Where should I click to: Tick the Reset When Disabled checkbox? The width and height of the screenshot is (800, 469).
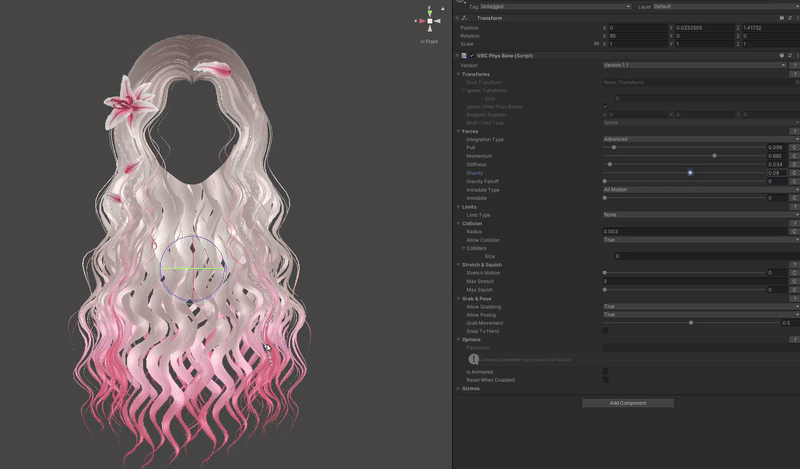pyautogui.click(x=606, y=380)
